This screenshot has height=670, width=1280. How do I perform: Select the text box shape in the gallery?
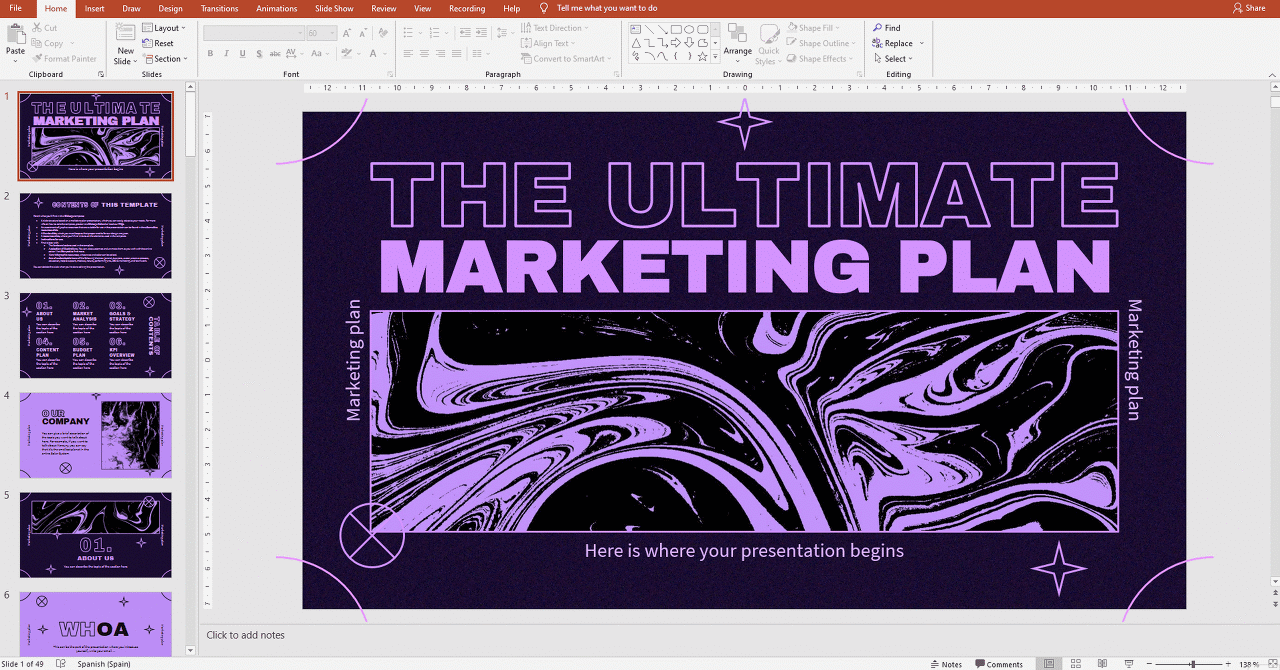[636, 29]
